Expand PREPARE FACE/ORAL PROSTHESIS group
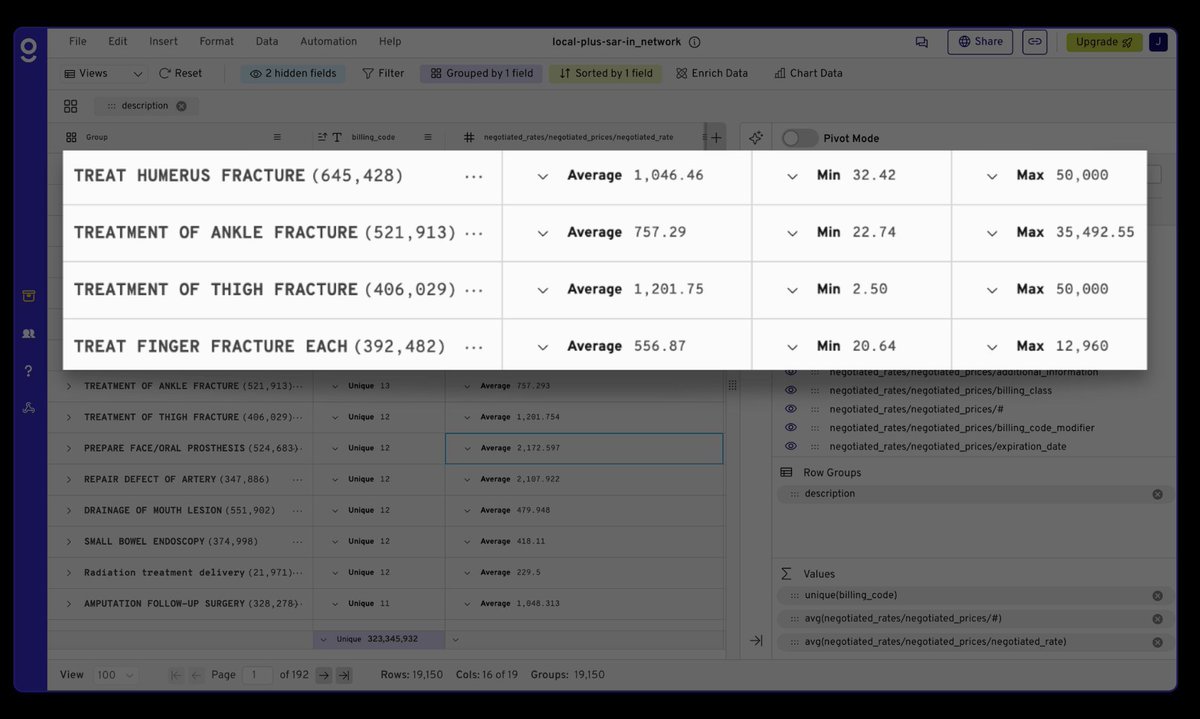Screen dimensions: 1200x719 pos(69,448)
